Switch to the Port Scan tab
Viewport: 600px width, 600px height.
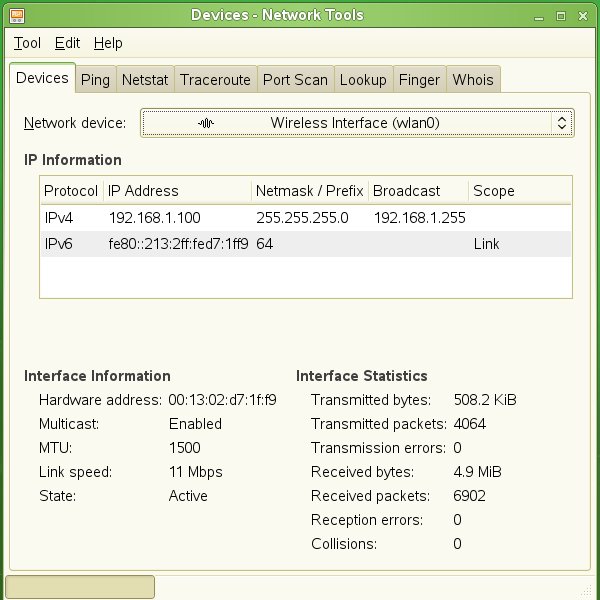[x=295, y=80]
